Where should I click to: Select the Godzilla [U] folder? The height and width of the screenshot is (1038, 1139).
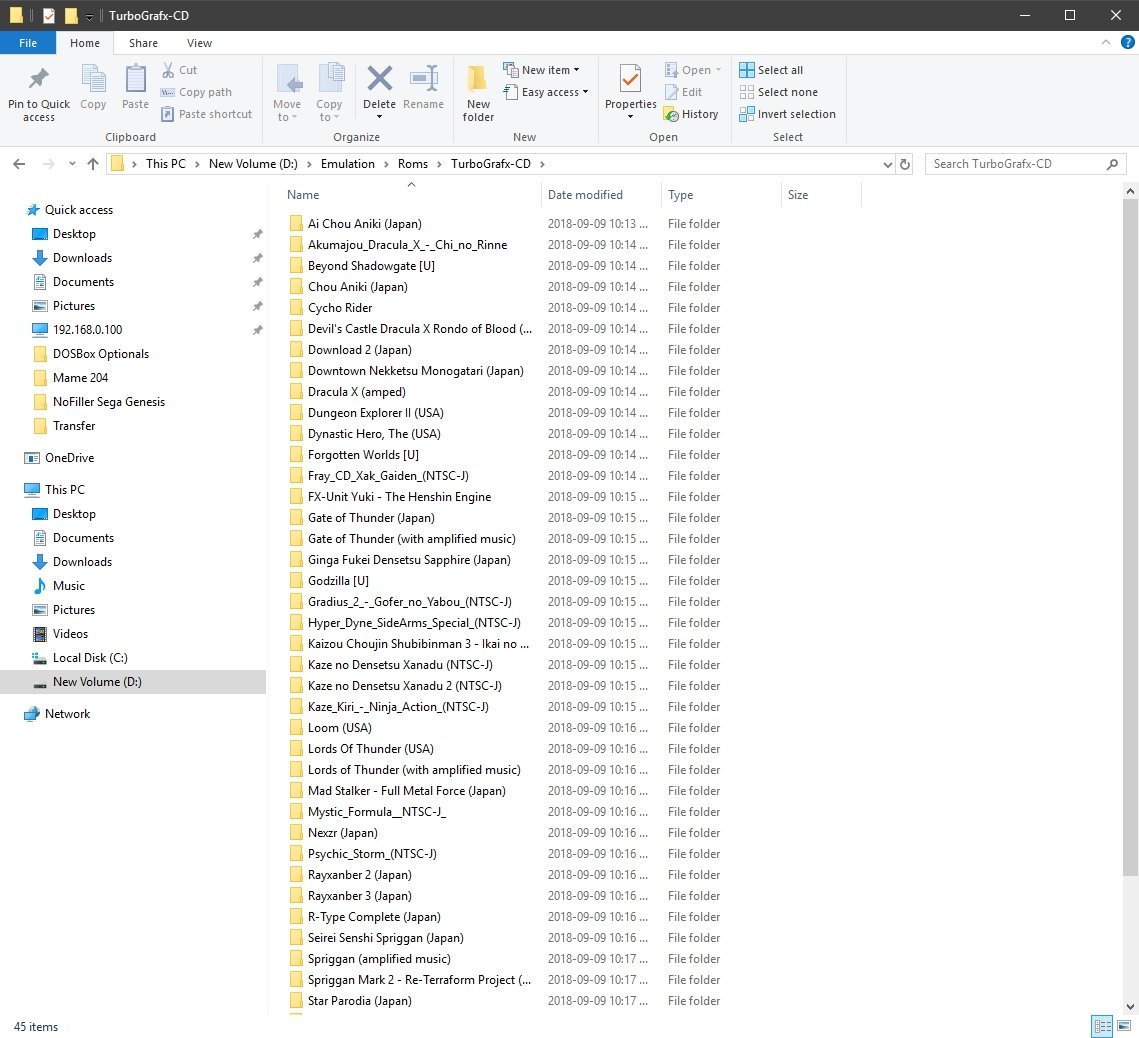pos(338,581)
